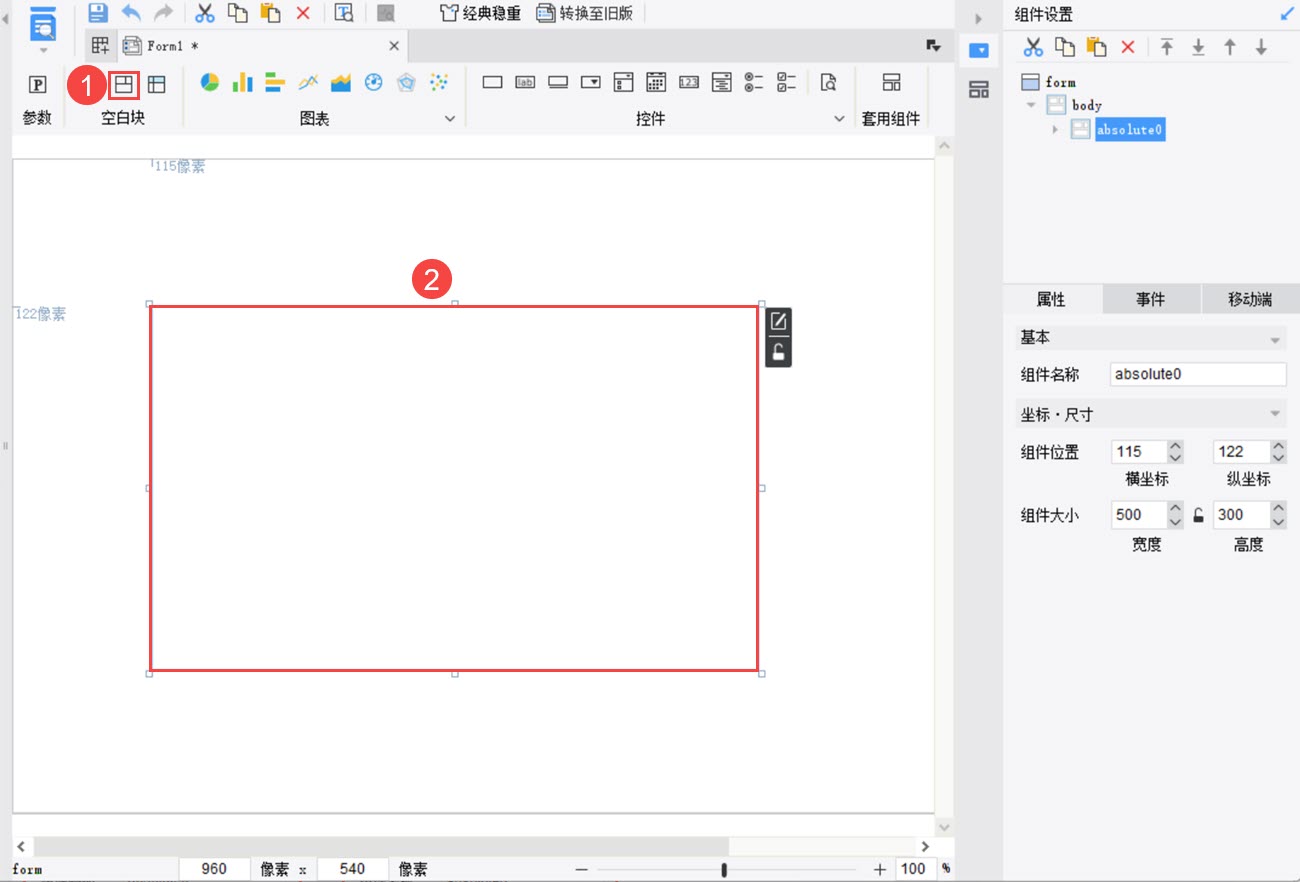Cut the component in 组件设置 panel
The image size is (1300, 882).
click(1033, 47)
